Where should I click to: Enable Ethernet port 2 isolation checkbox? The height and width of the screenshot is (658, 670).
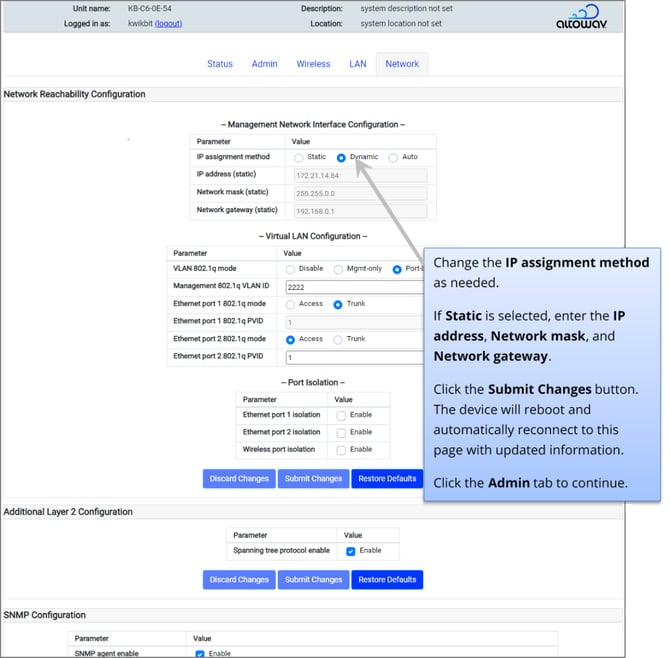341,433
